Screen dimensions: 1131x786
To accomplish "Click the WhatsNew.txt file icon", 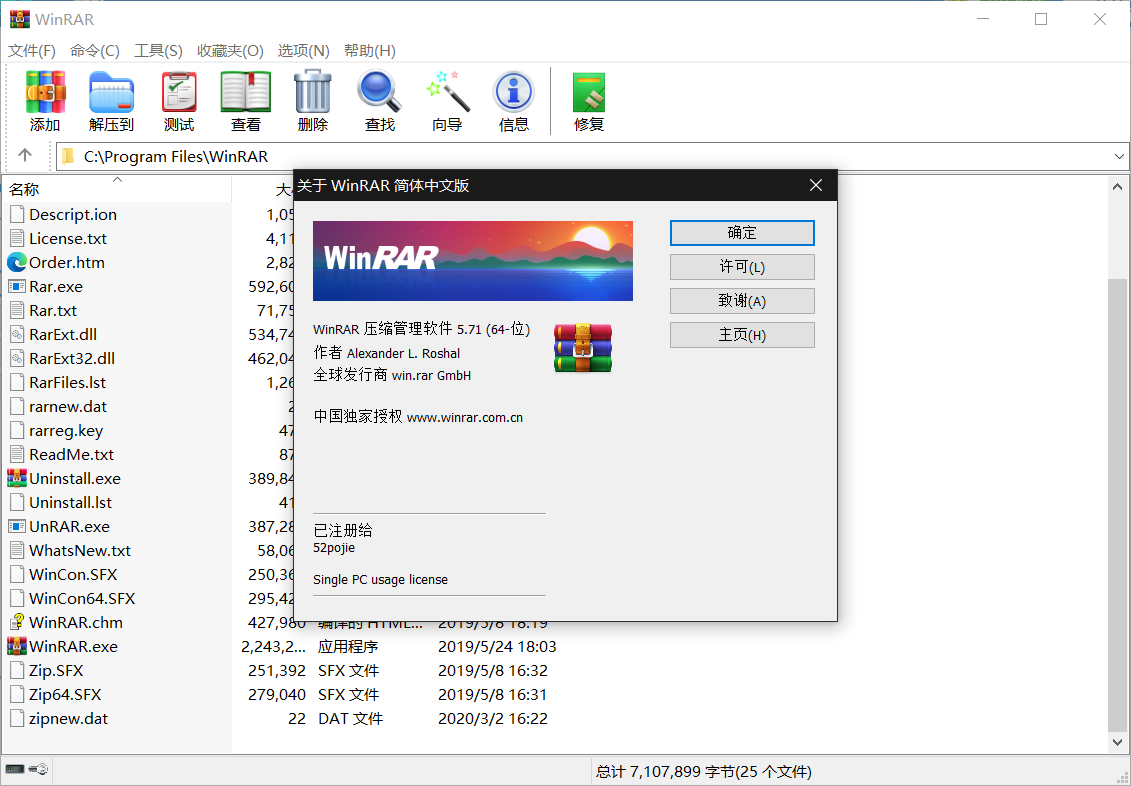I will [x=17, y=550].
